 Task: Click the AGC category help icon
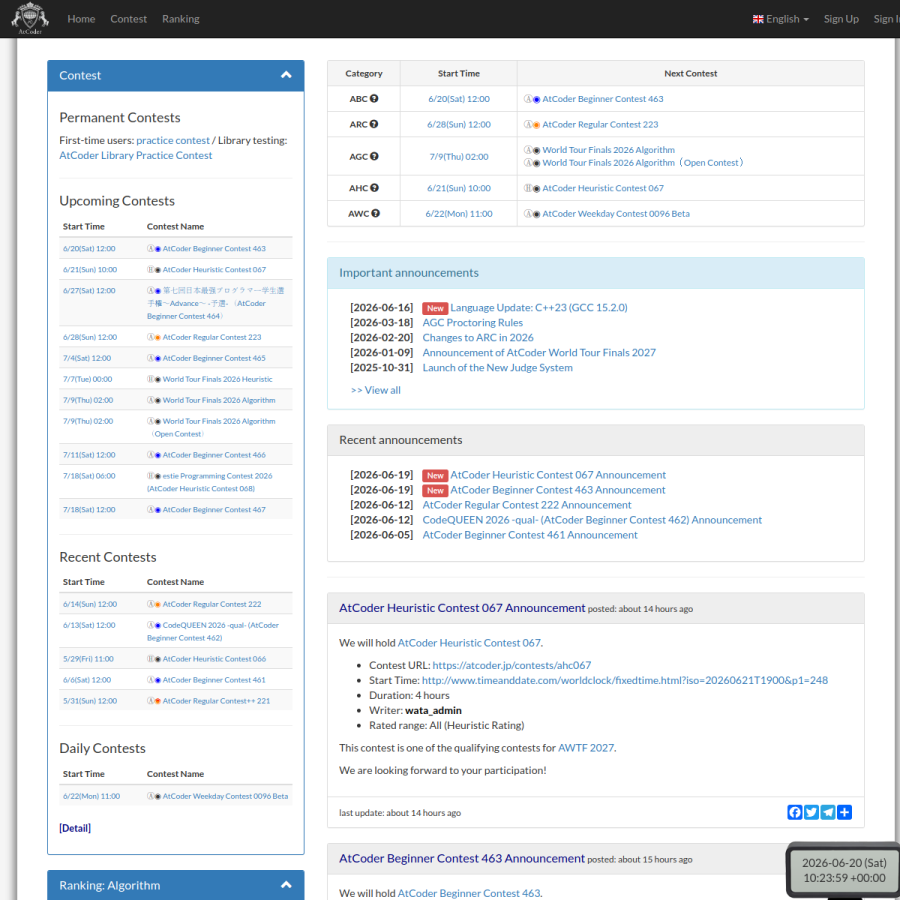[374, 156]
